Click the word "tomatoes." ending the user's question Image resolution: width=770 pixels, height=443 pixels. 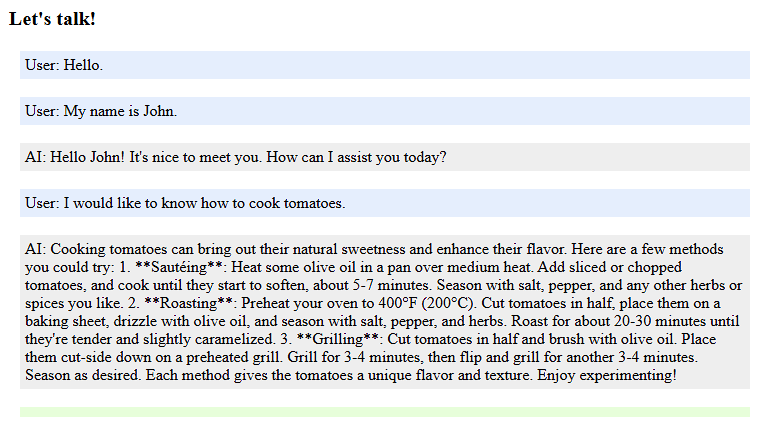coord(313,203)
